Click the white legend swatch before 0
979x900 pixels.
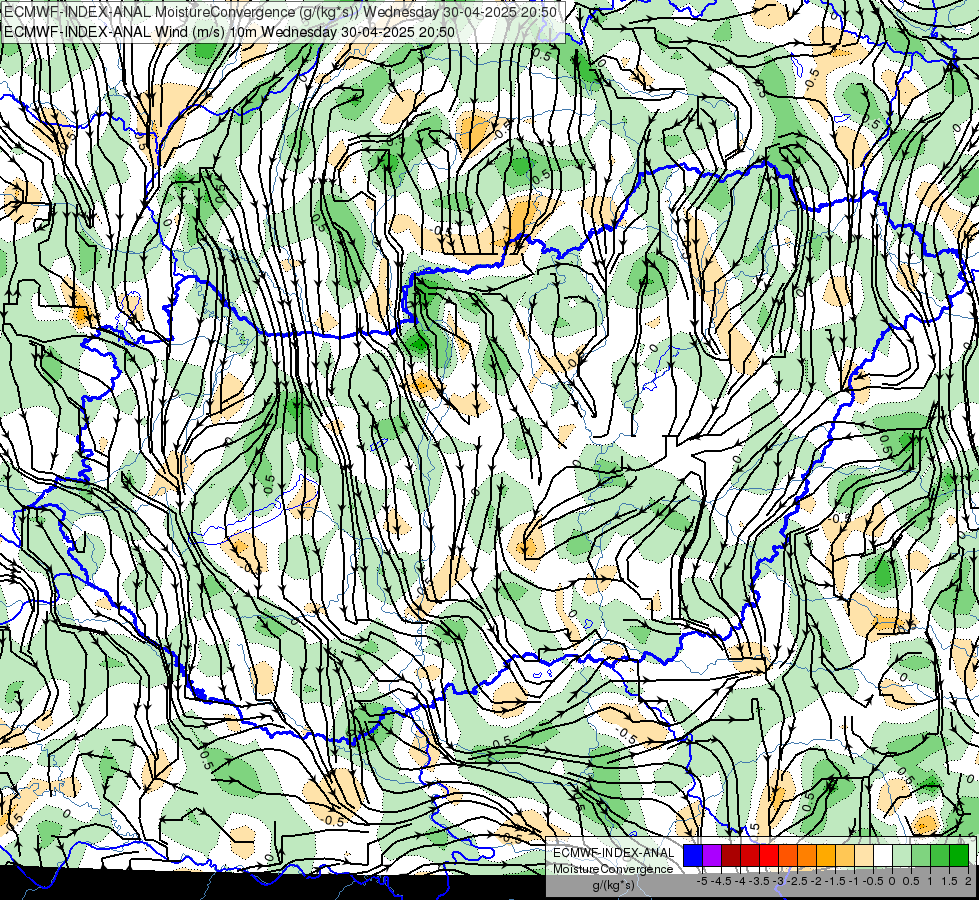[x=883, y=856]
